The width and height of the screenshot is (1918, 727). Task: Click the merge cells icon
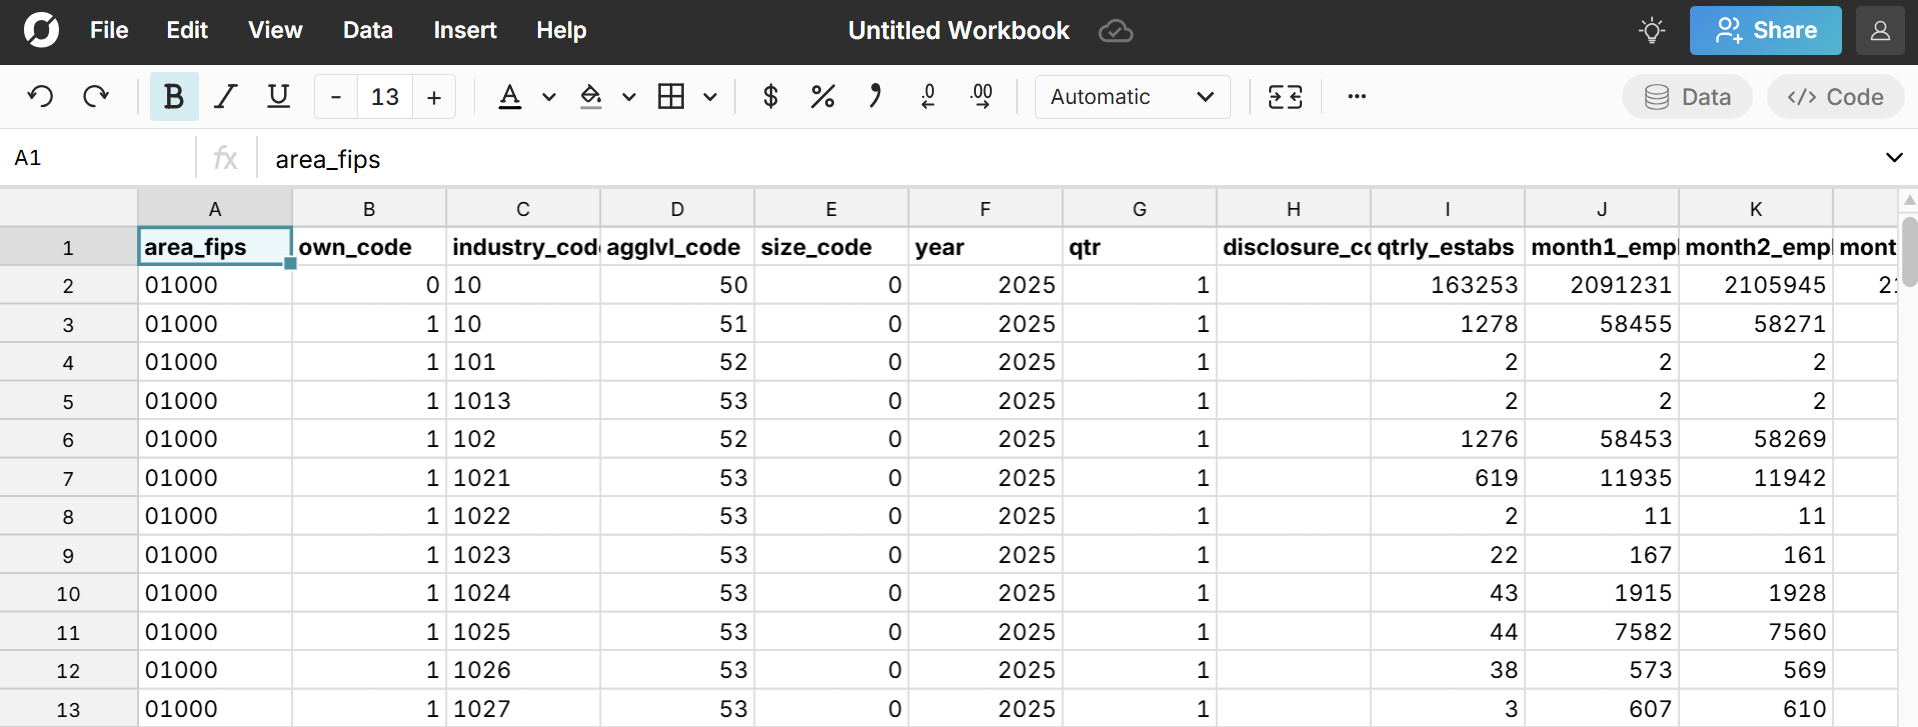click(x=1285, y=97)
